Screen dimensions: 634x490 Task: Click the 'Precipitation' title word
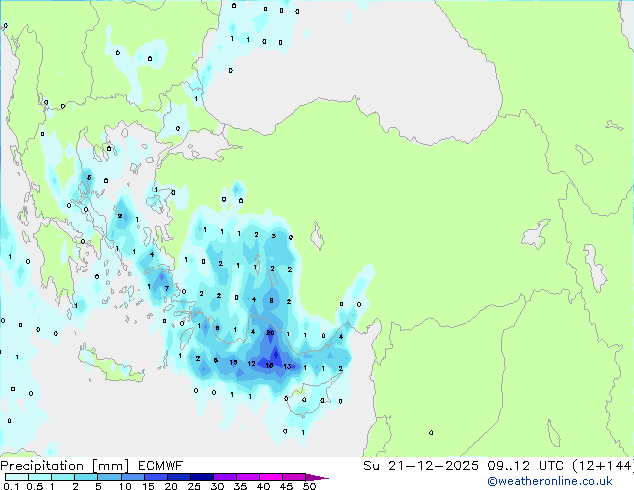coord(42,466)
